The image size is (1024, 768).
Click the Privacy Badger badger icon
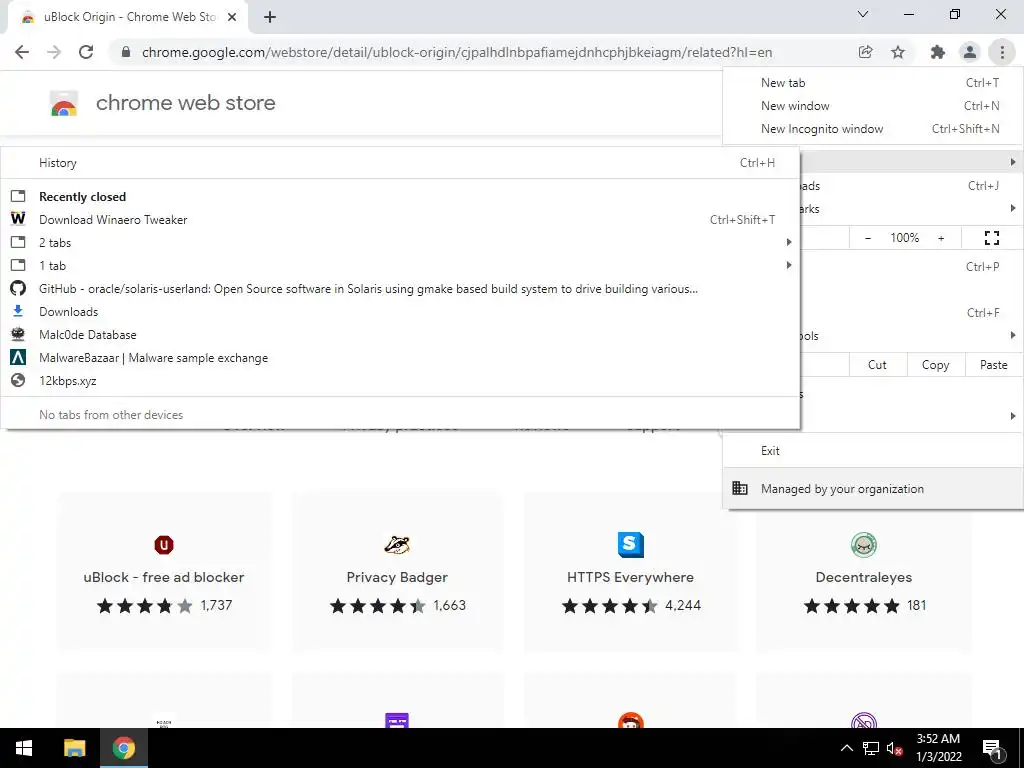point(397,545)
